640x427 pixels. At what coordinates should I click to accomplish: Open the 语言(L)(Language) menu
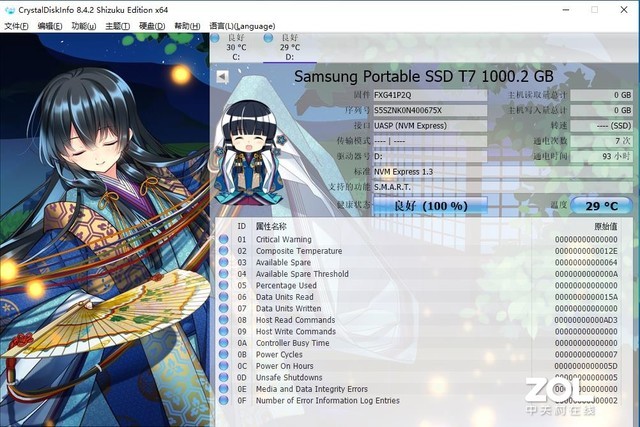[242, 26]
